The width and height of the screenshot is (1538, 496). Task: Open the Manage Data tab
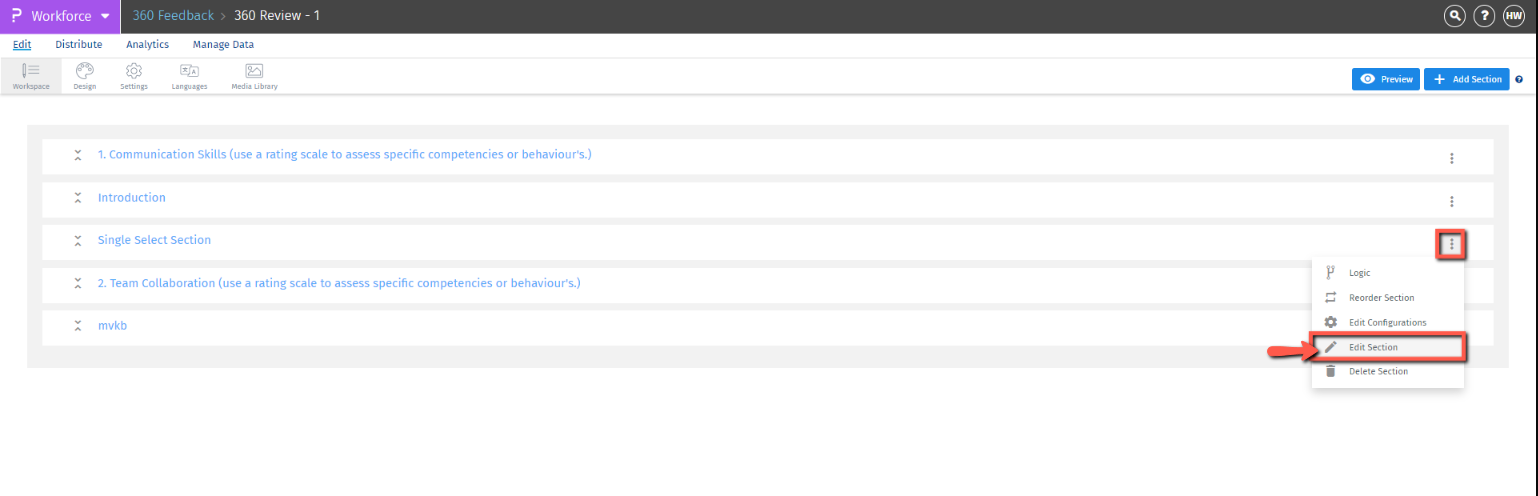223,45
